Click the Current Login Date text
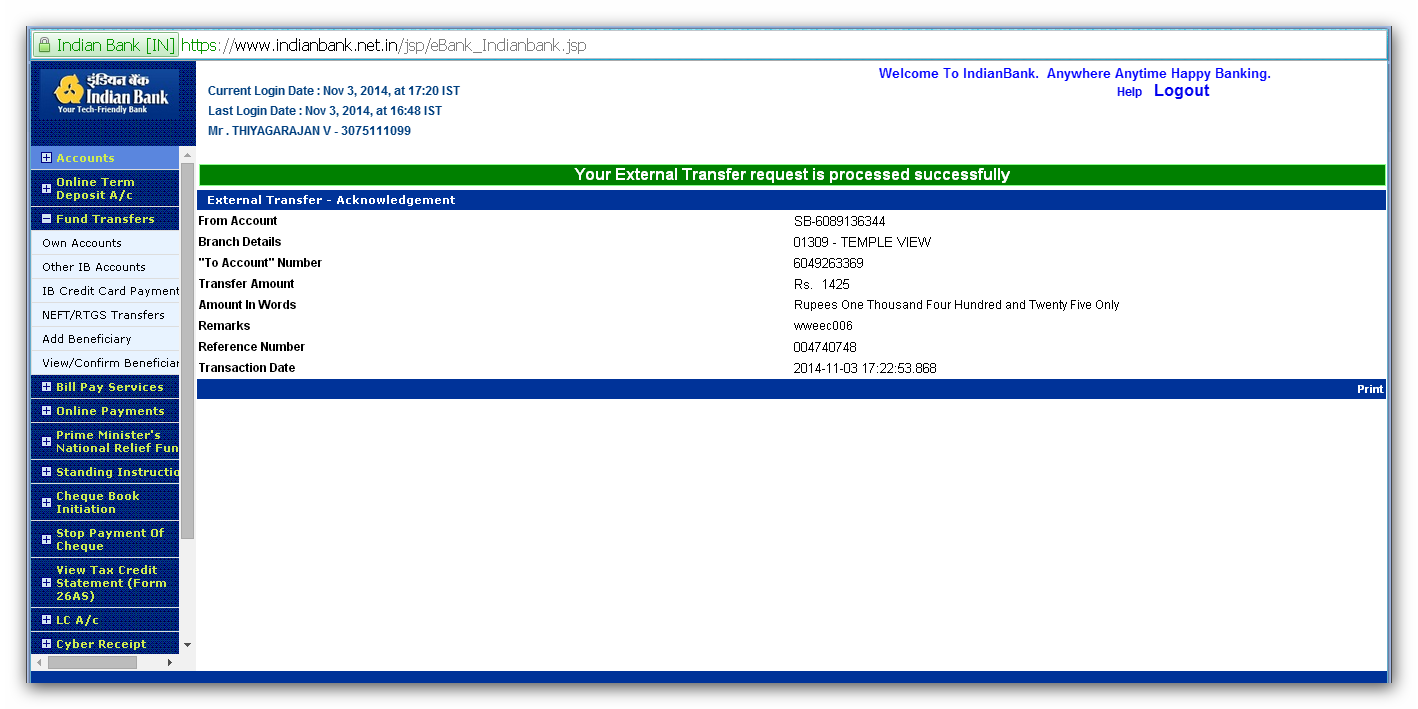 334,91
